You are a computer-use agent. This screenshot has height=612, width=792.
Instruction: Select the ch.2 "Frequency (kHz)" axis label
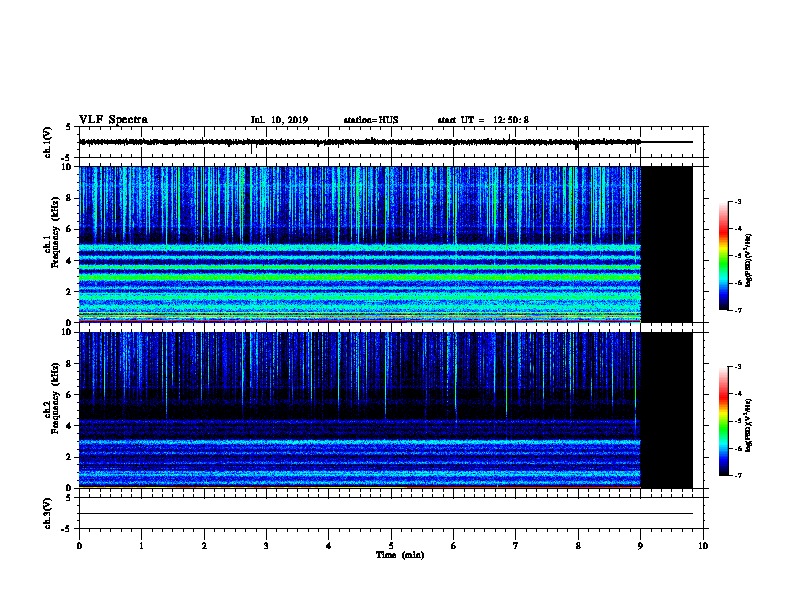coord(55,398)
